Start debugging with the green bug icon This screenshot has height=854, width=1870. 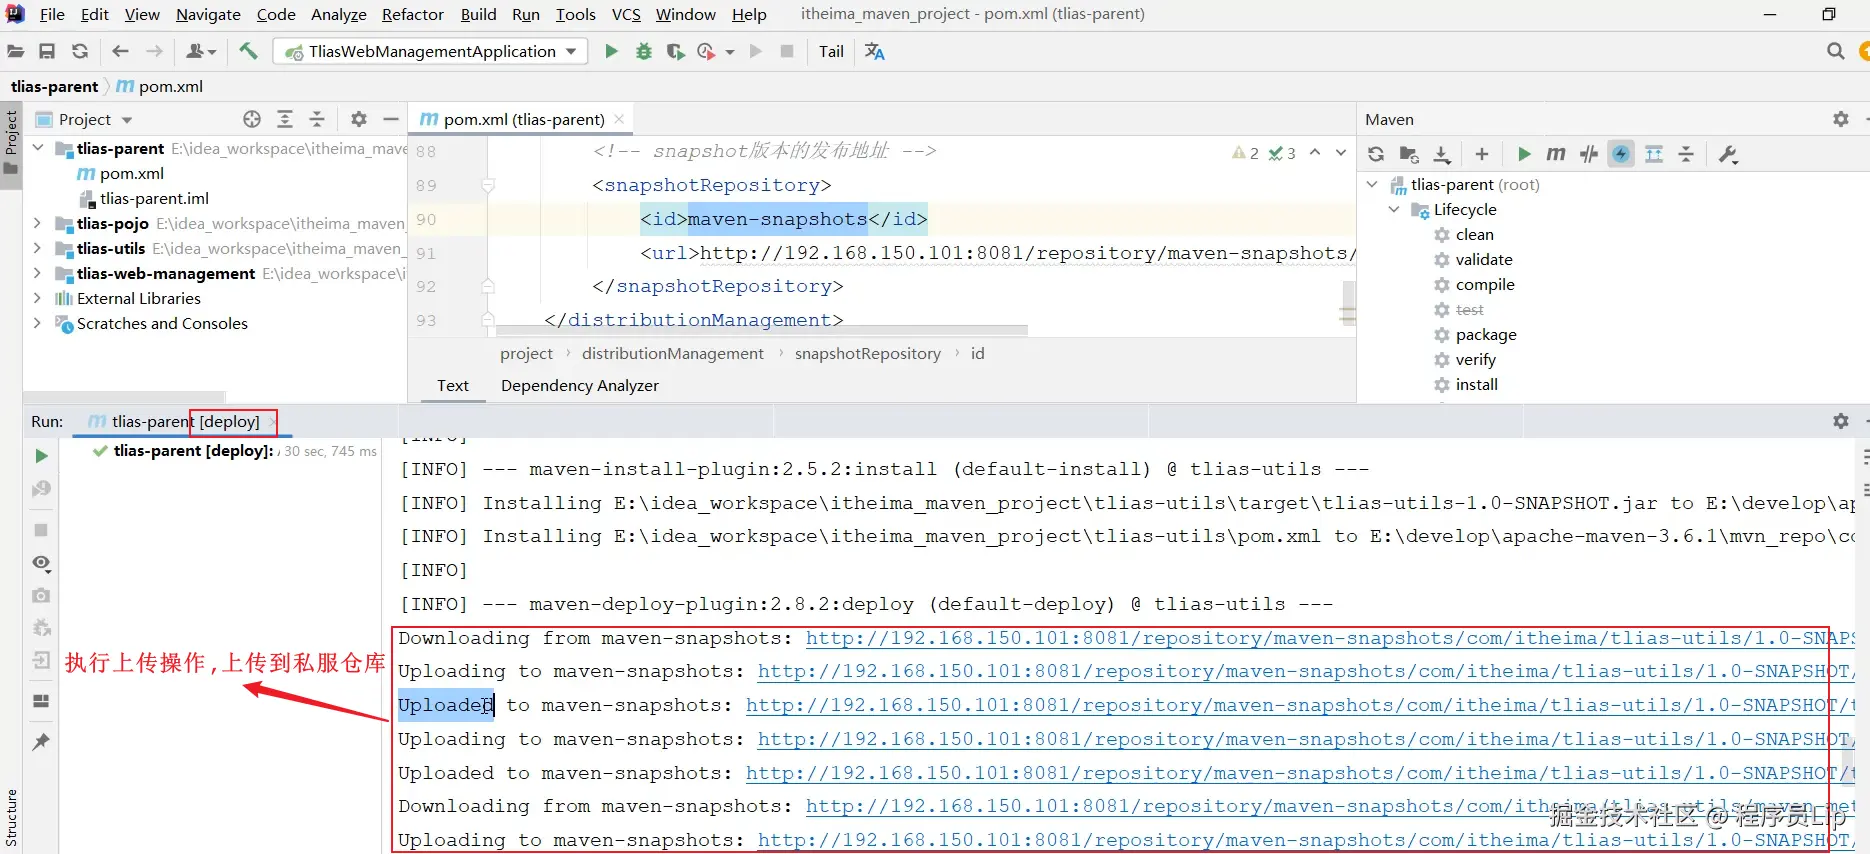pos(644,51)
